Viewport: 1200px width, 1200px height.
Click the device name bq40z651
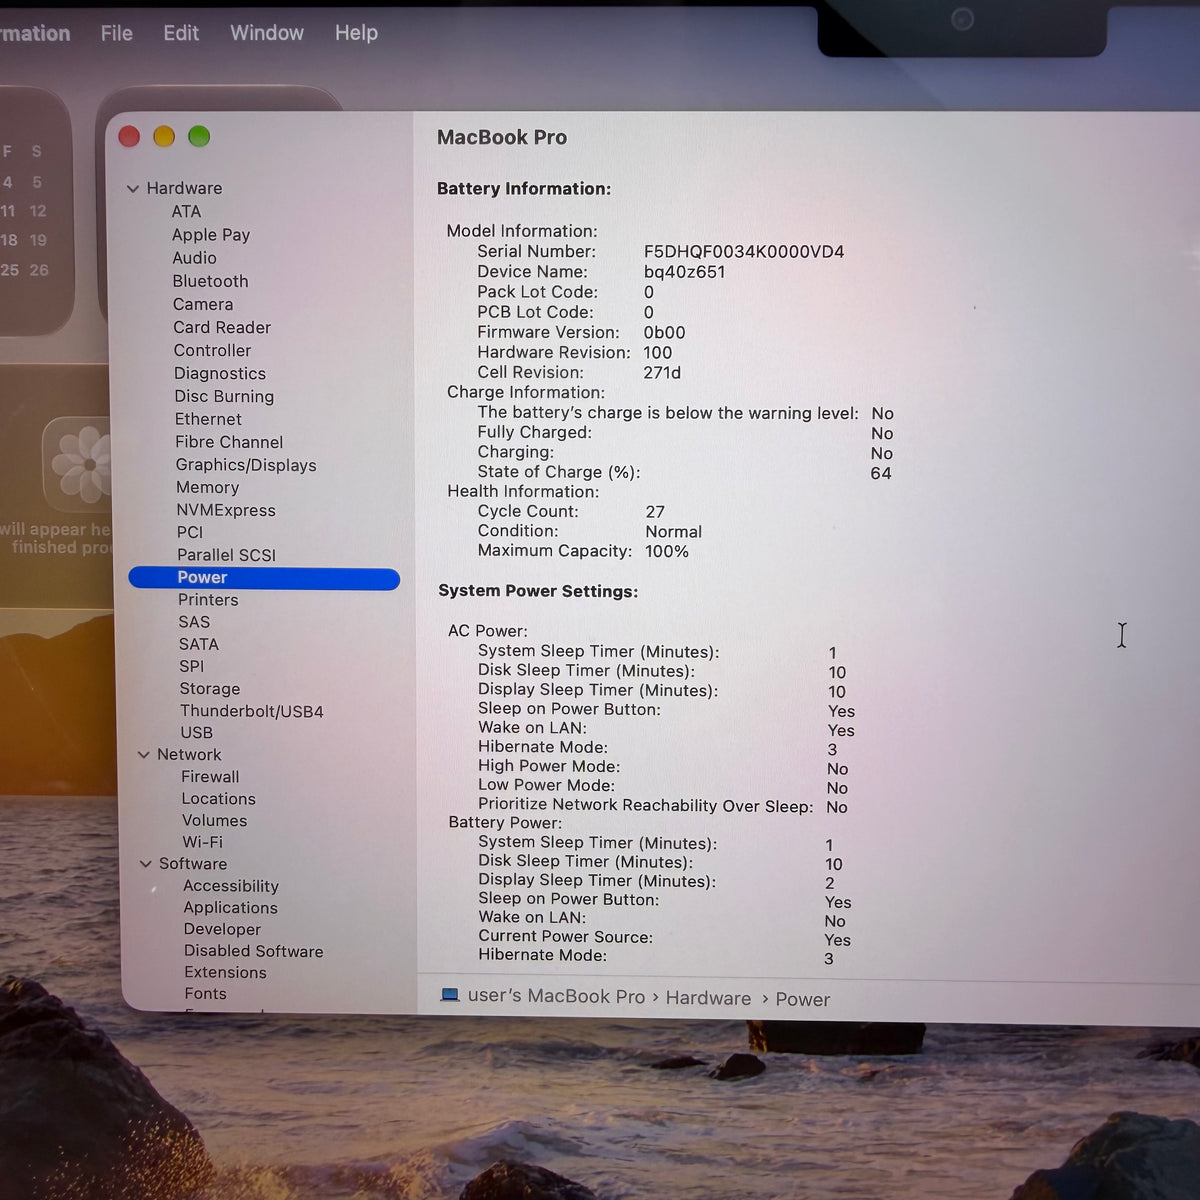pos(684,272)
